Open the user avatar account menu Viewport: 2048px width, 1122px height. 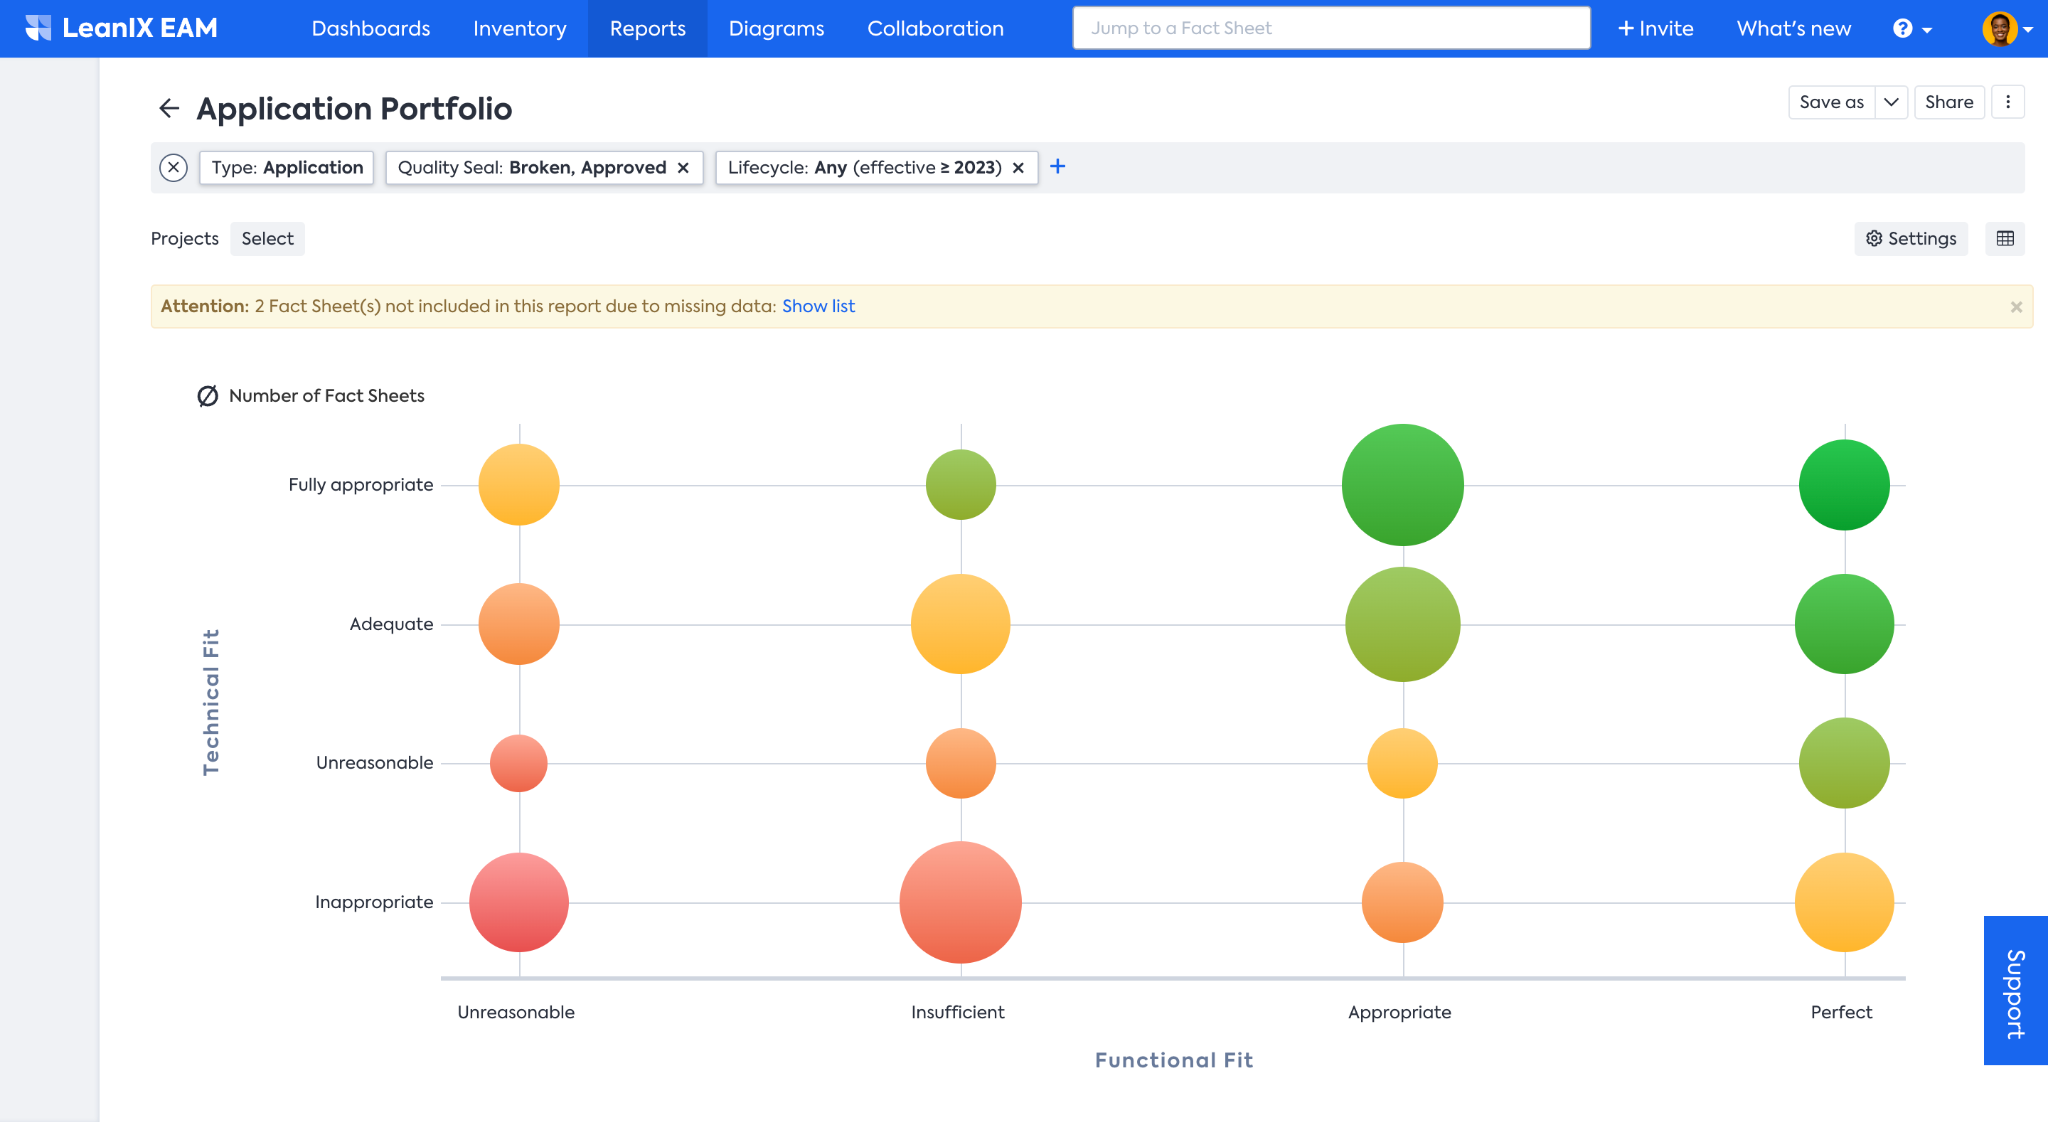(x=2007, y=29)
